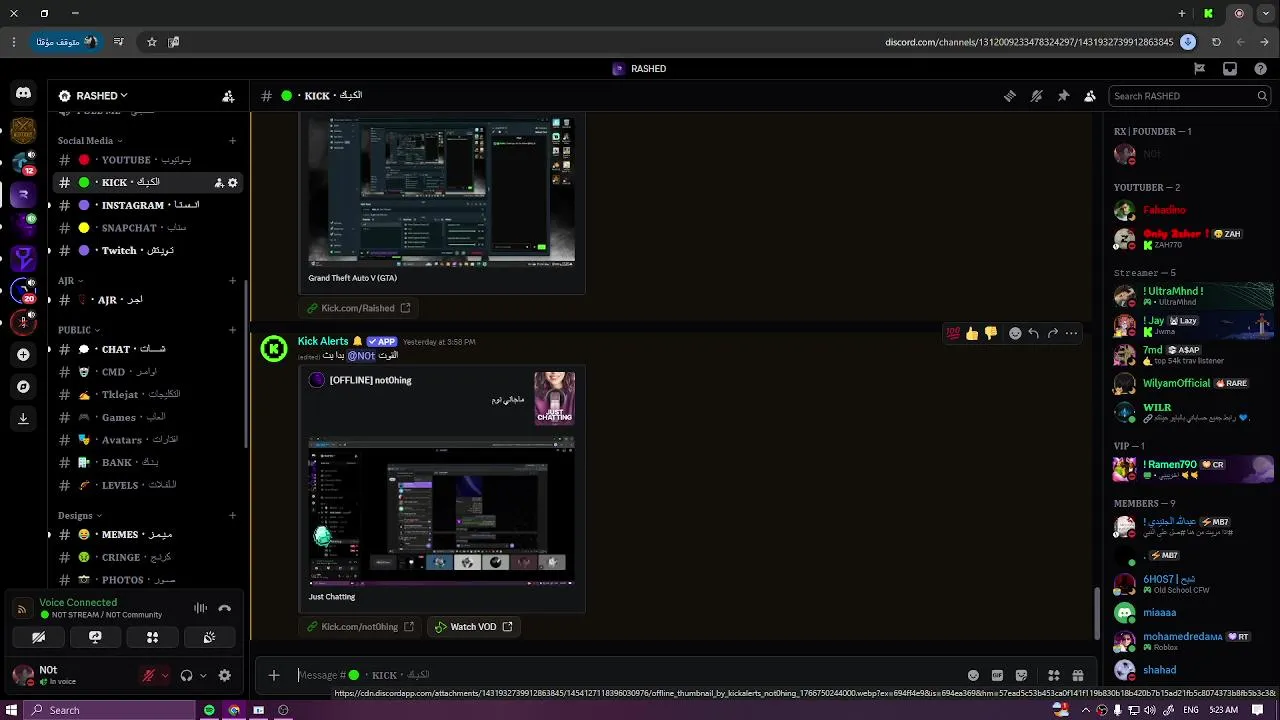Viewport: 1280px width, 720px height.
Task: Toggle channel notification mute bell
Action: [x=1036, y=96]
